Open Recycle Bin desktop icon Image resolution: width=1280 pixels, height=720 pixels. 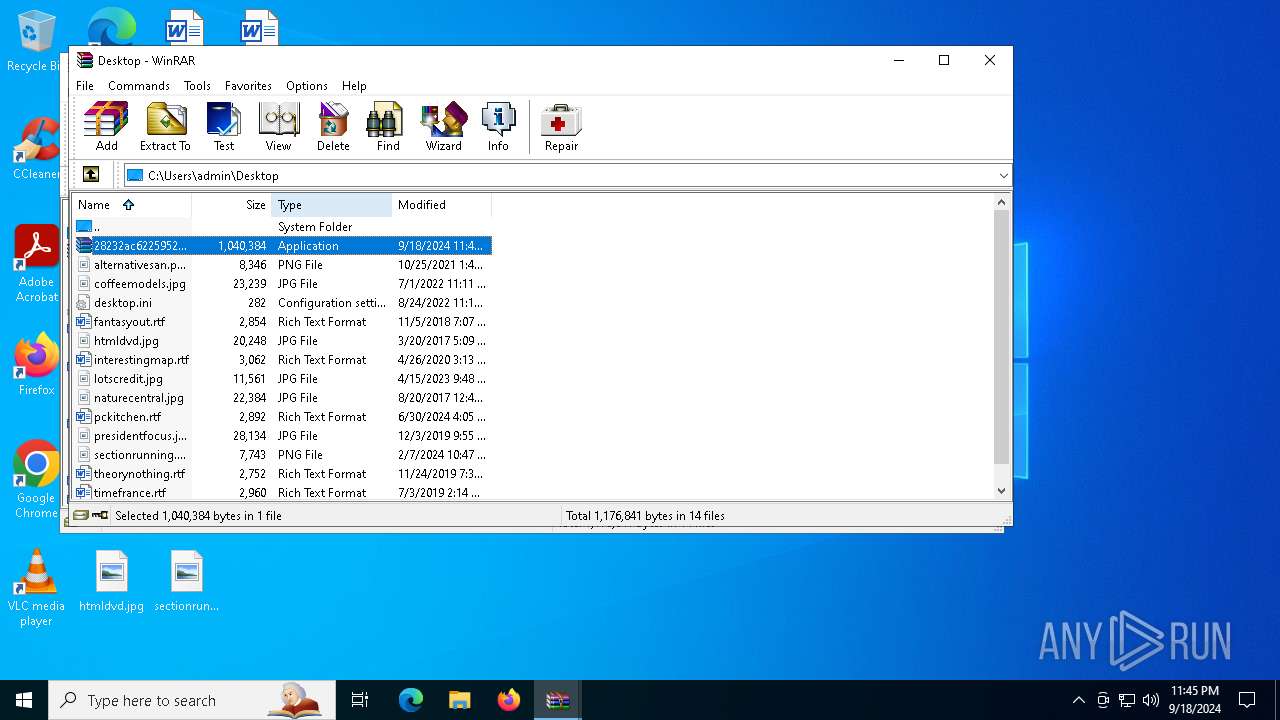point(35,42)
